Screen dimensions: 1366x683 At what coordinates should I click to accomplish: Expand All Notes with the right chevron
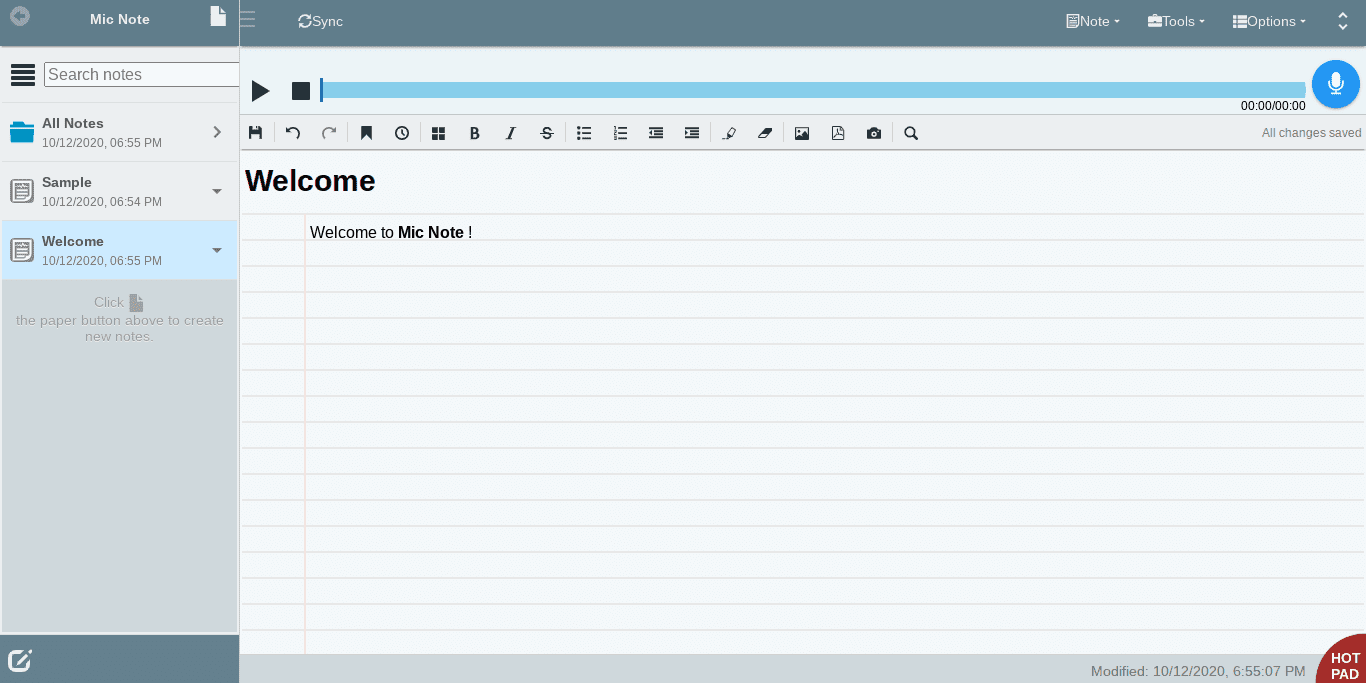point(217,132)
